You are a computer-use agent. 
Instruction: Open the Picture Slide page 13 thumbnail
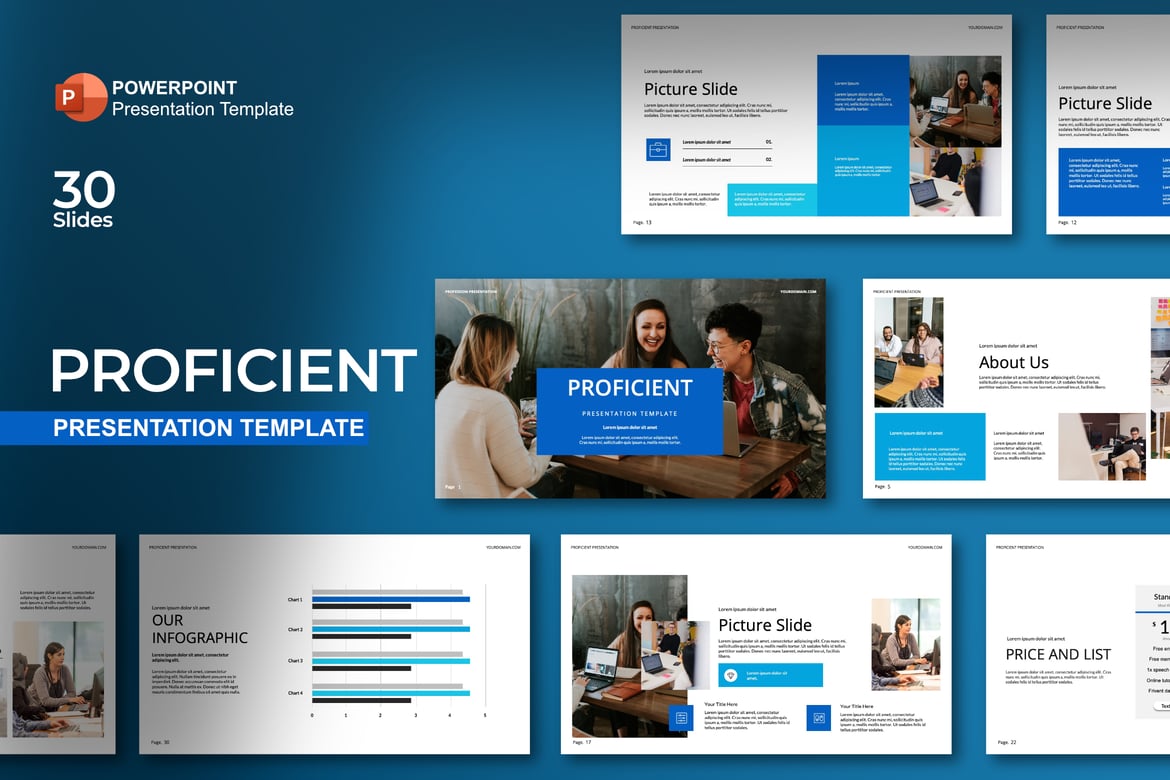pos(816,125)
